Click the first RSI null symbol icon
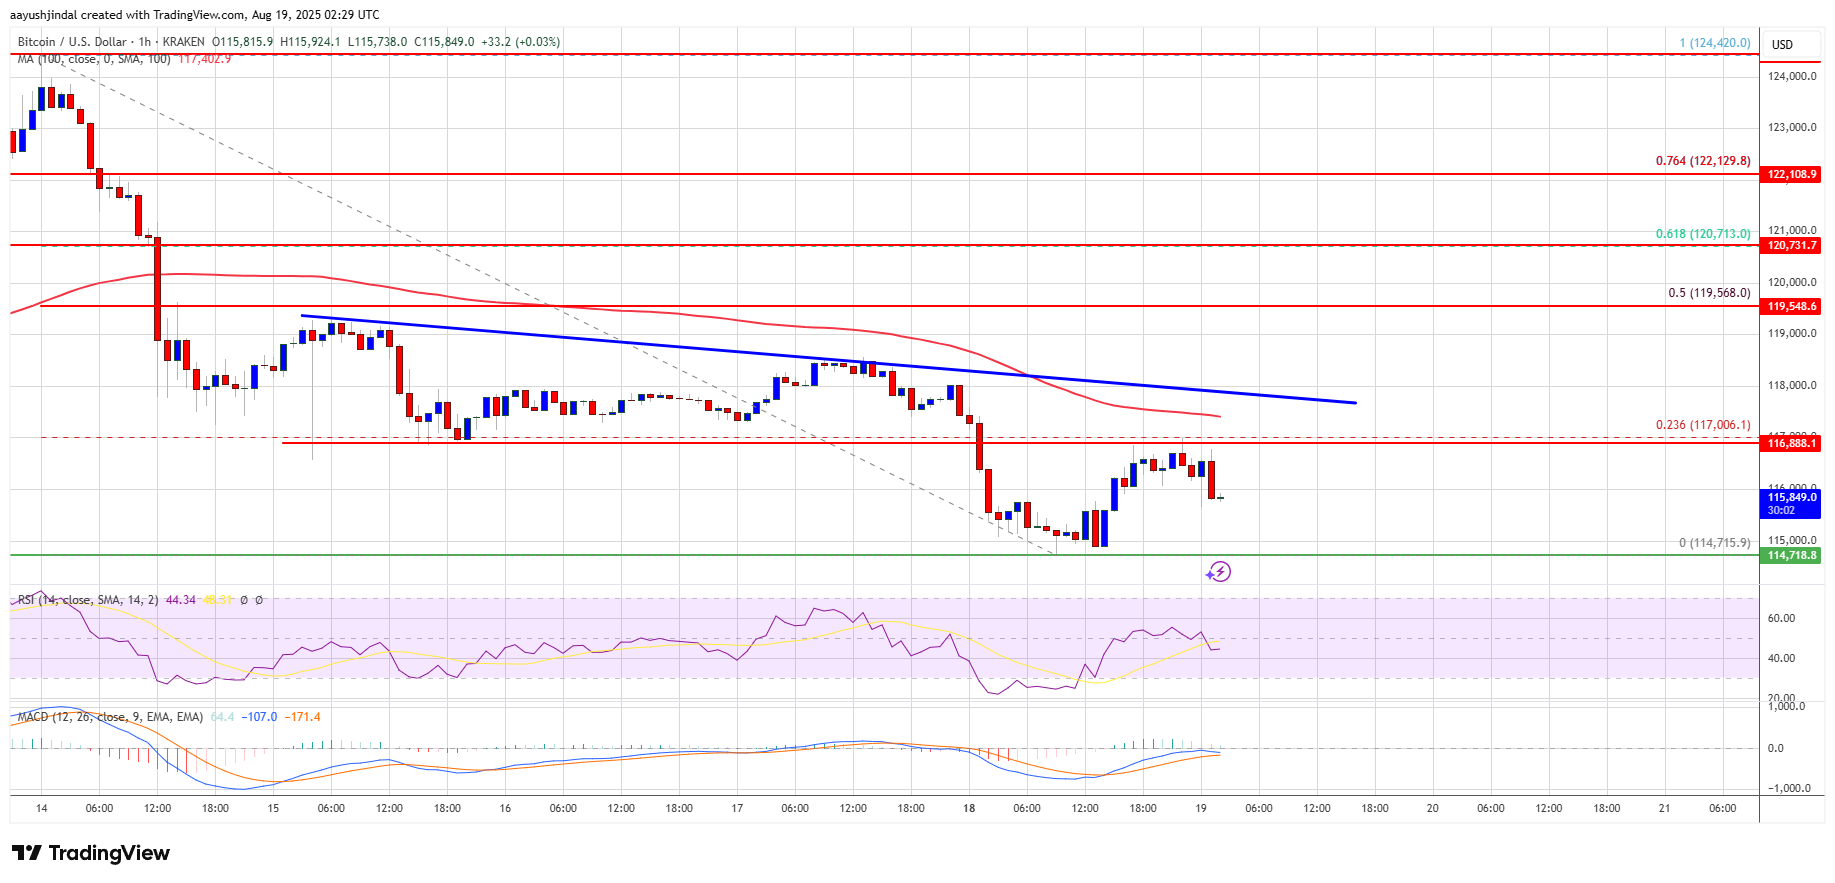This screenshot has width=1835, height=883. click(x=244, y=600)
